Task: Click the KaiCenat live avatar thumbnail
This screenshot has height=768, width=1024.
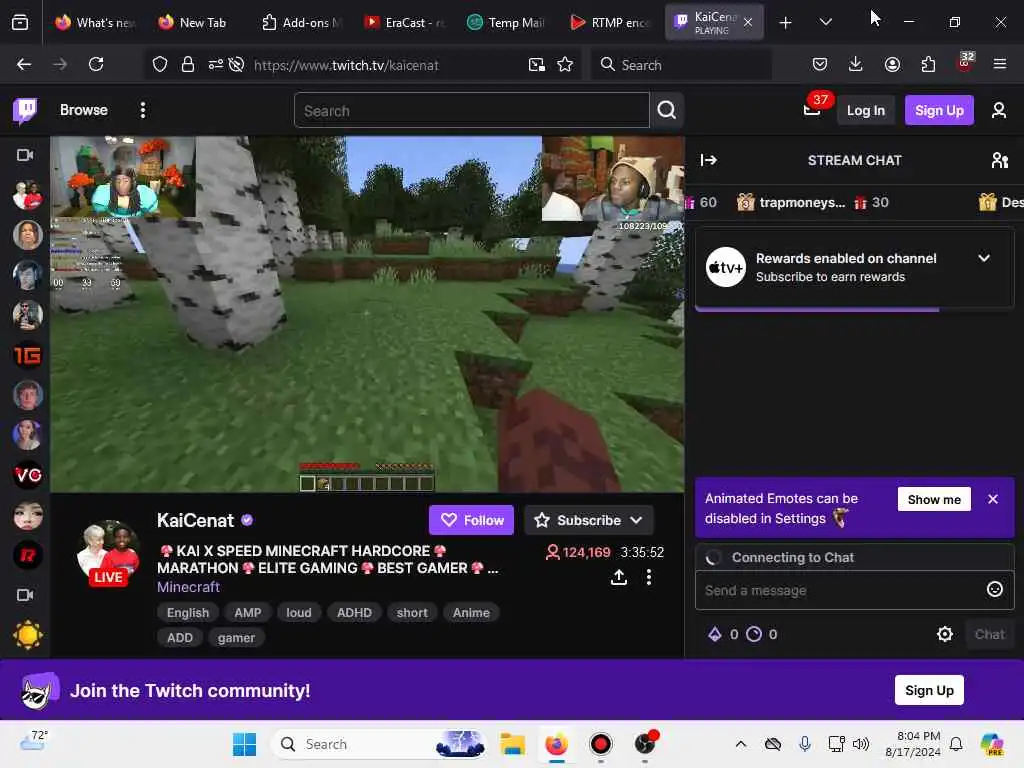Action: click(108, 553)
